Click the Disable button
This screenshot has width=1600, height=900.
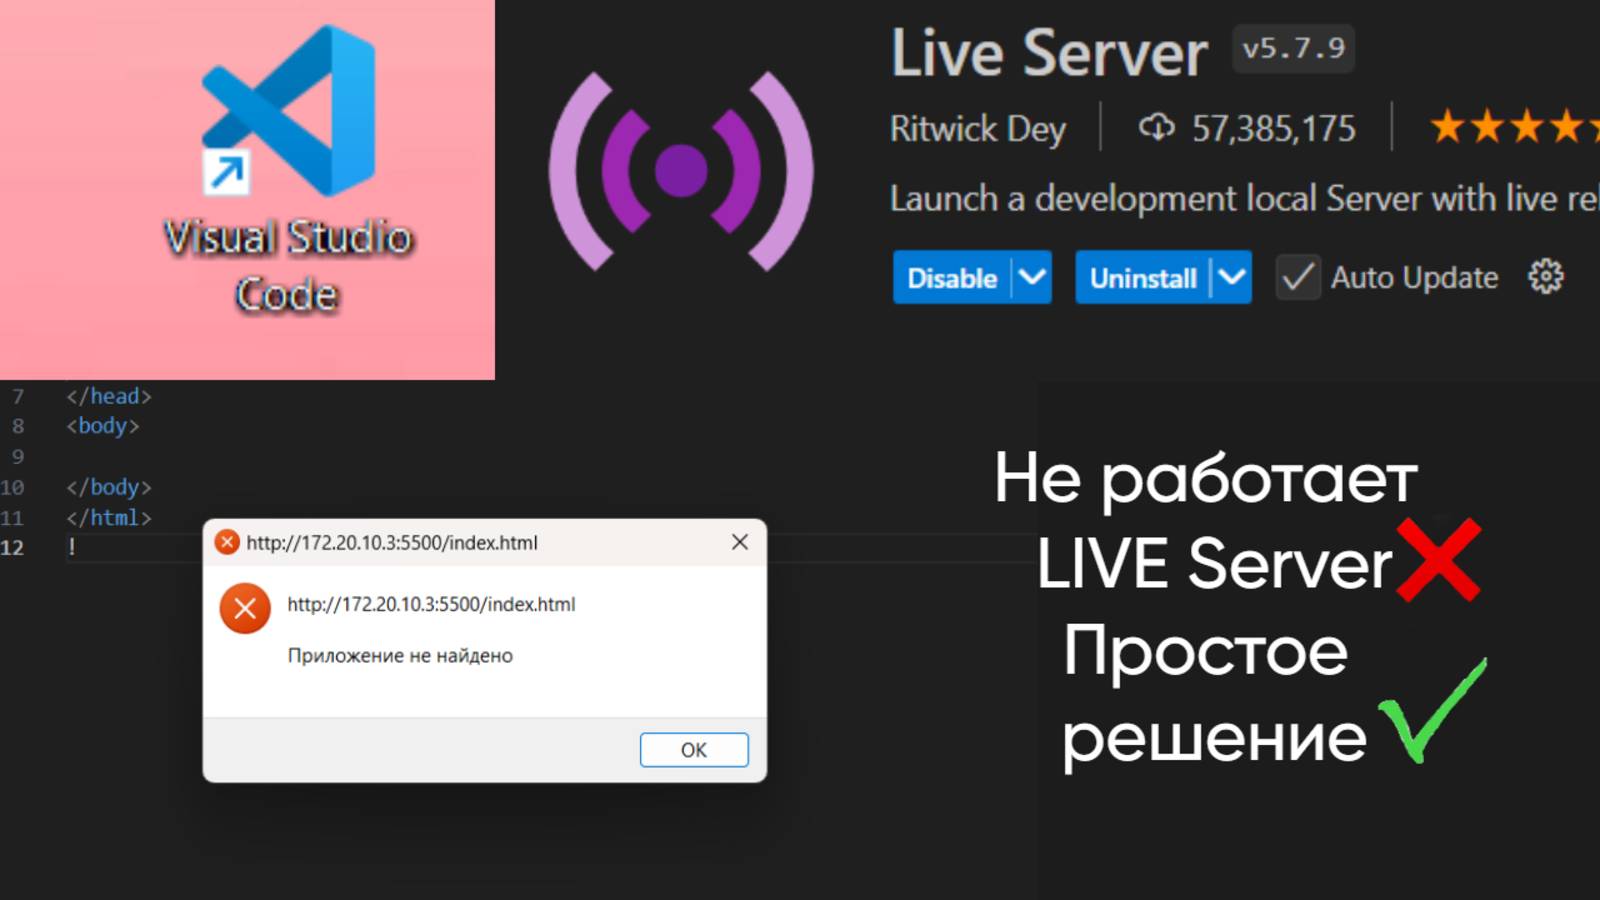[953, 278]
